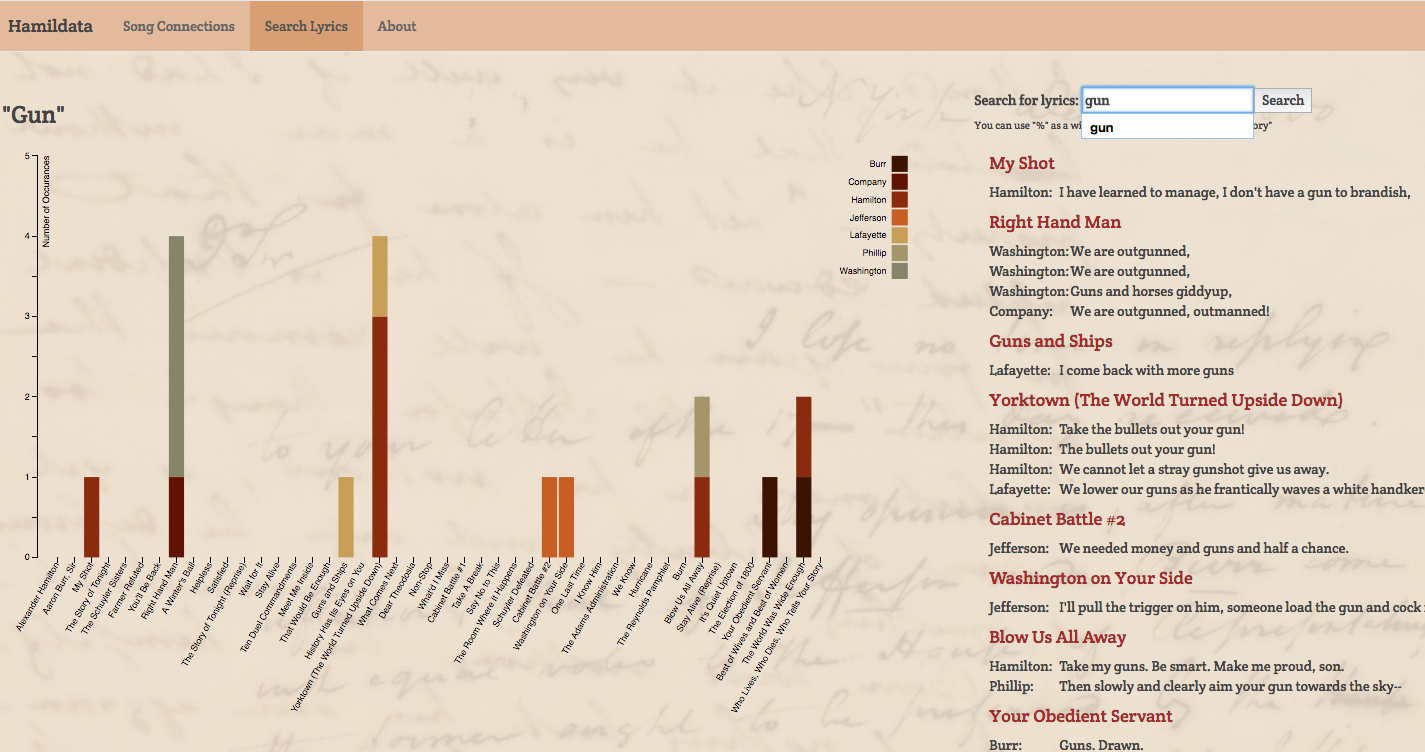Click Burr's bottom segment of World Was Wide Enough bar
1425x752 pixels.
[x=804, y=517]
